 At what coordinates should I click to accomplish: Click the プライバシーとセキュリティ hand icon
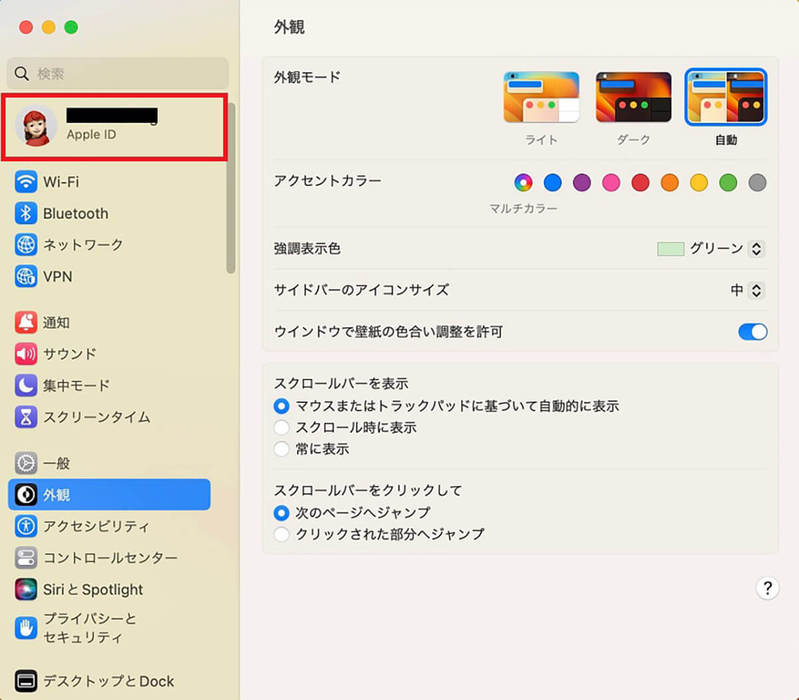coord(26,628)
